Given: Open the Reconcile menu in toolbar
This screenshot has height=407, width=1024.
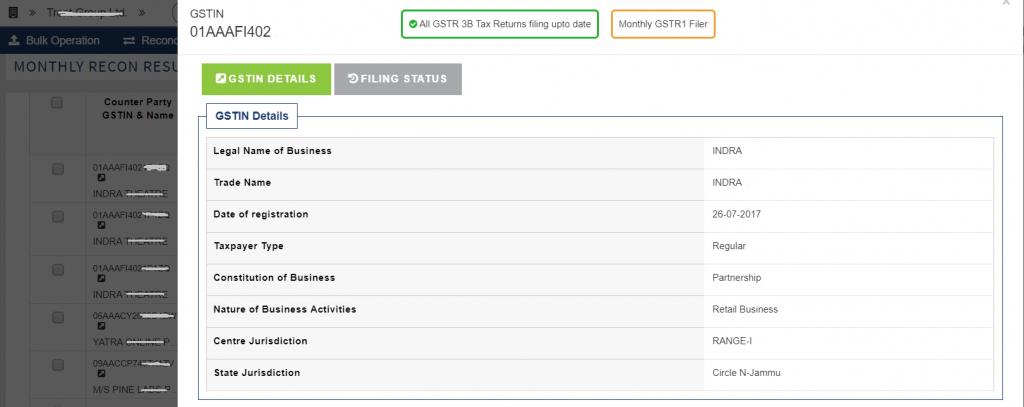Looking at the screenshot, I should pos(150,41).
